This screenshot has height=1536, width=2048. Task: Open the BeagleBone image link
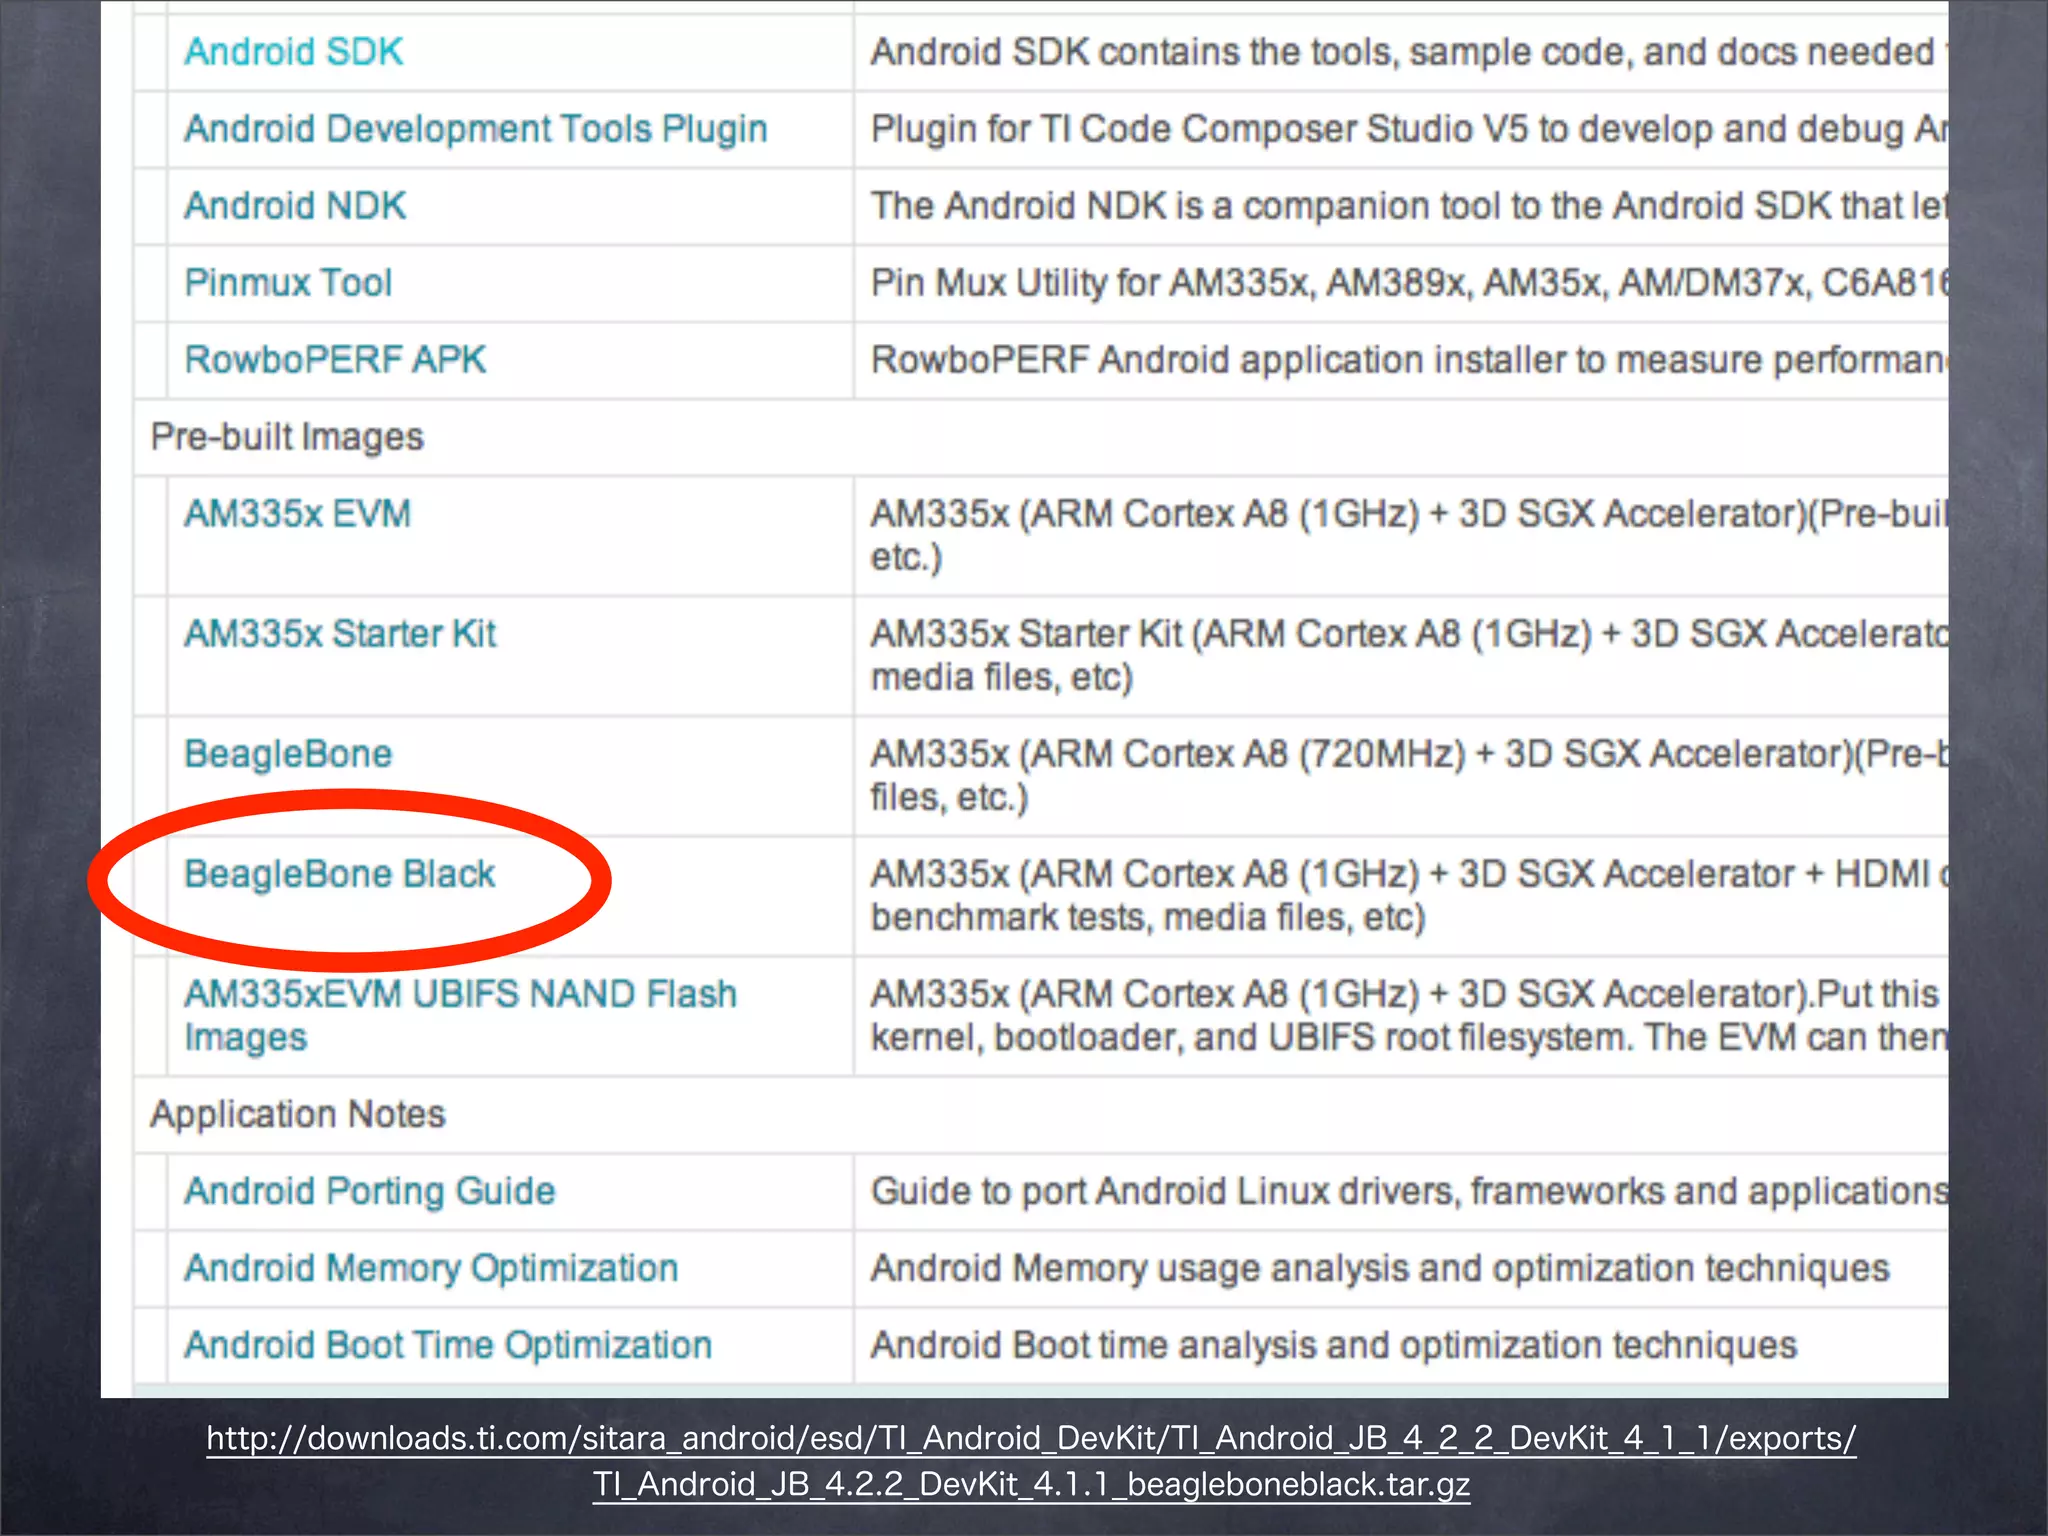coord(288,754)
